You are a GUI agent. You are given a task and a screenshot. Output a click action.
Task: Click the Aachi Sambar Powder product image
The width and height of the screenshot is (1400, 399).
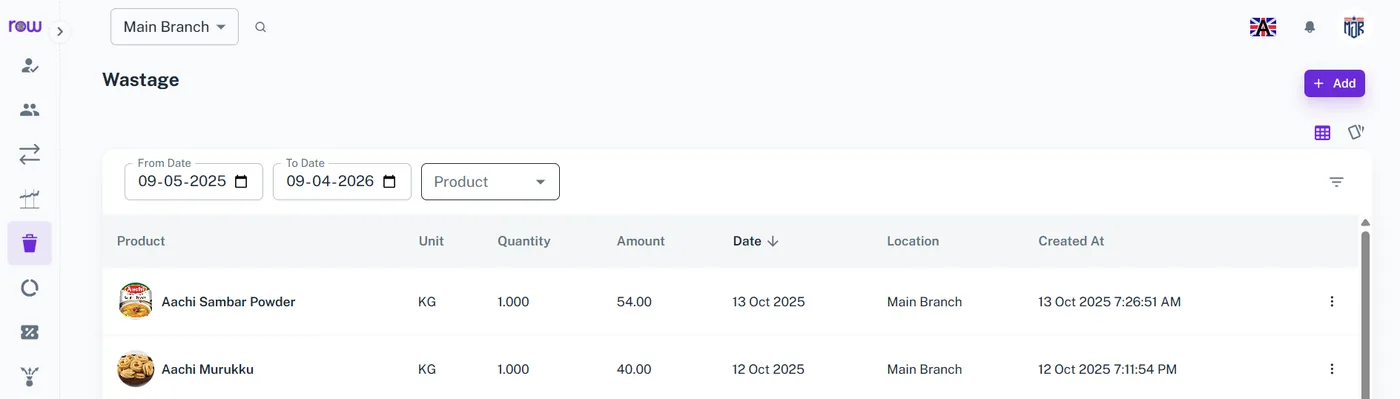pos(136,301)
